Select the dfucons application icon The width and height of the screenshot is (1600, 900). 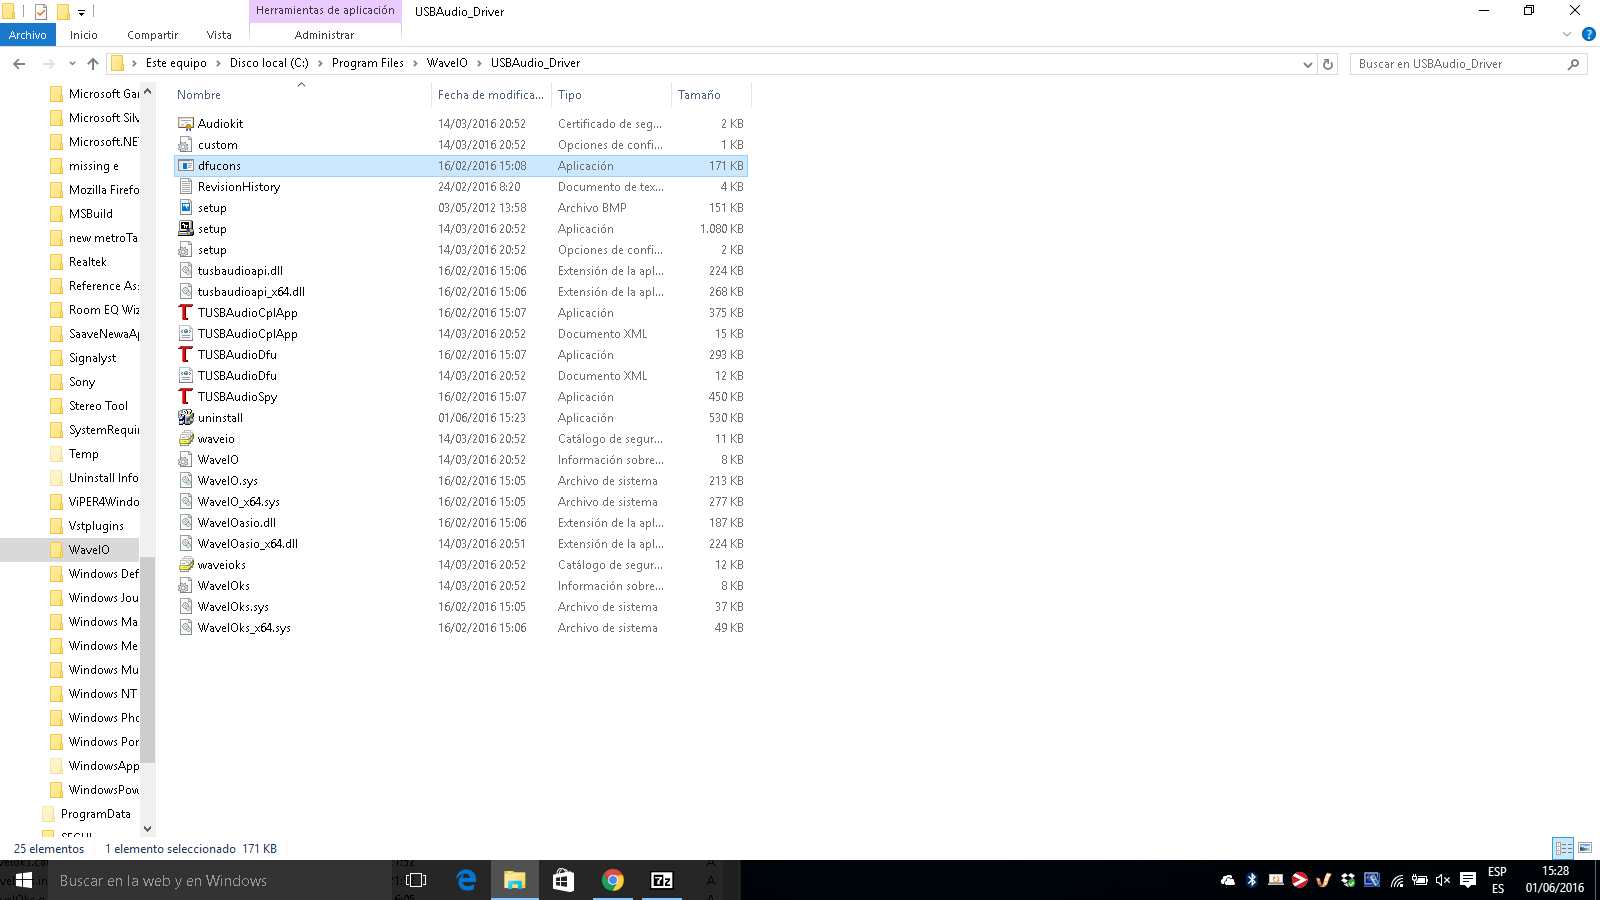(185, 166)
